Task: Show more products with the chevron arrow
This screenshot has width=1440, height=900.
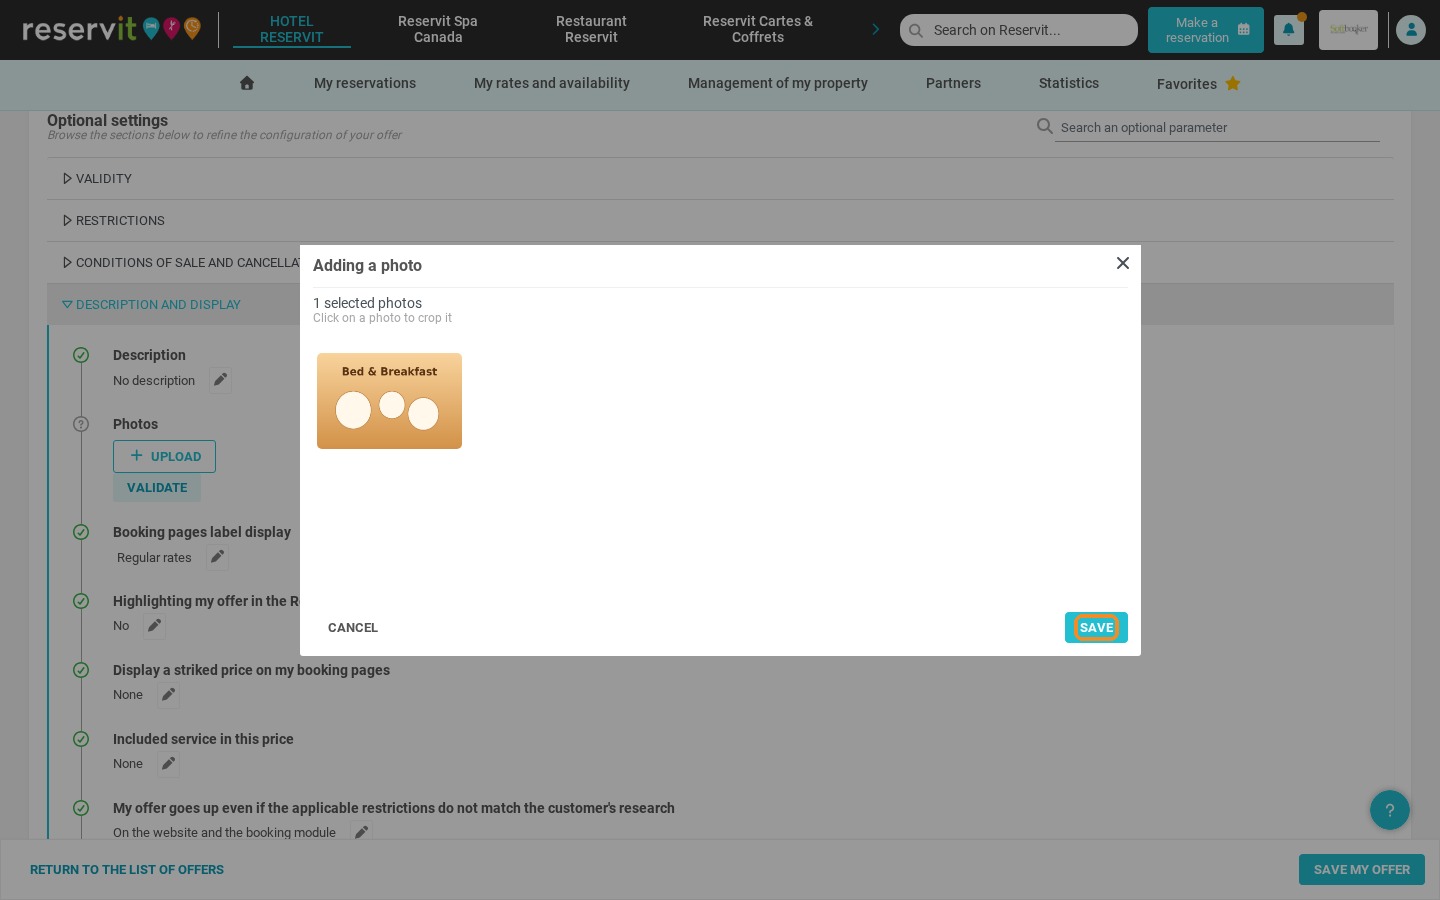Action: coord(876,29)
